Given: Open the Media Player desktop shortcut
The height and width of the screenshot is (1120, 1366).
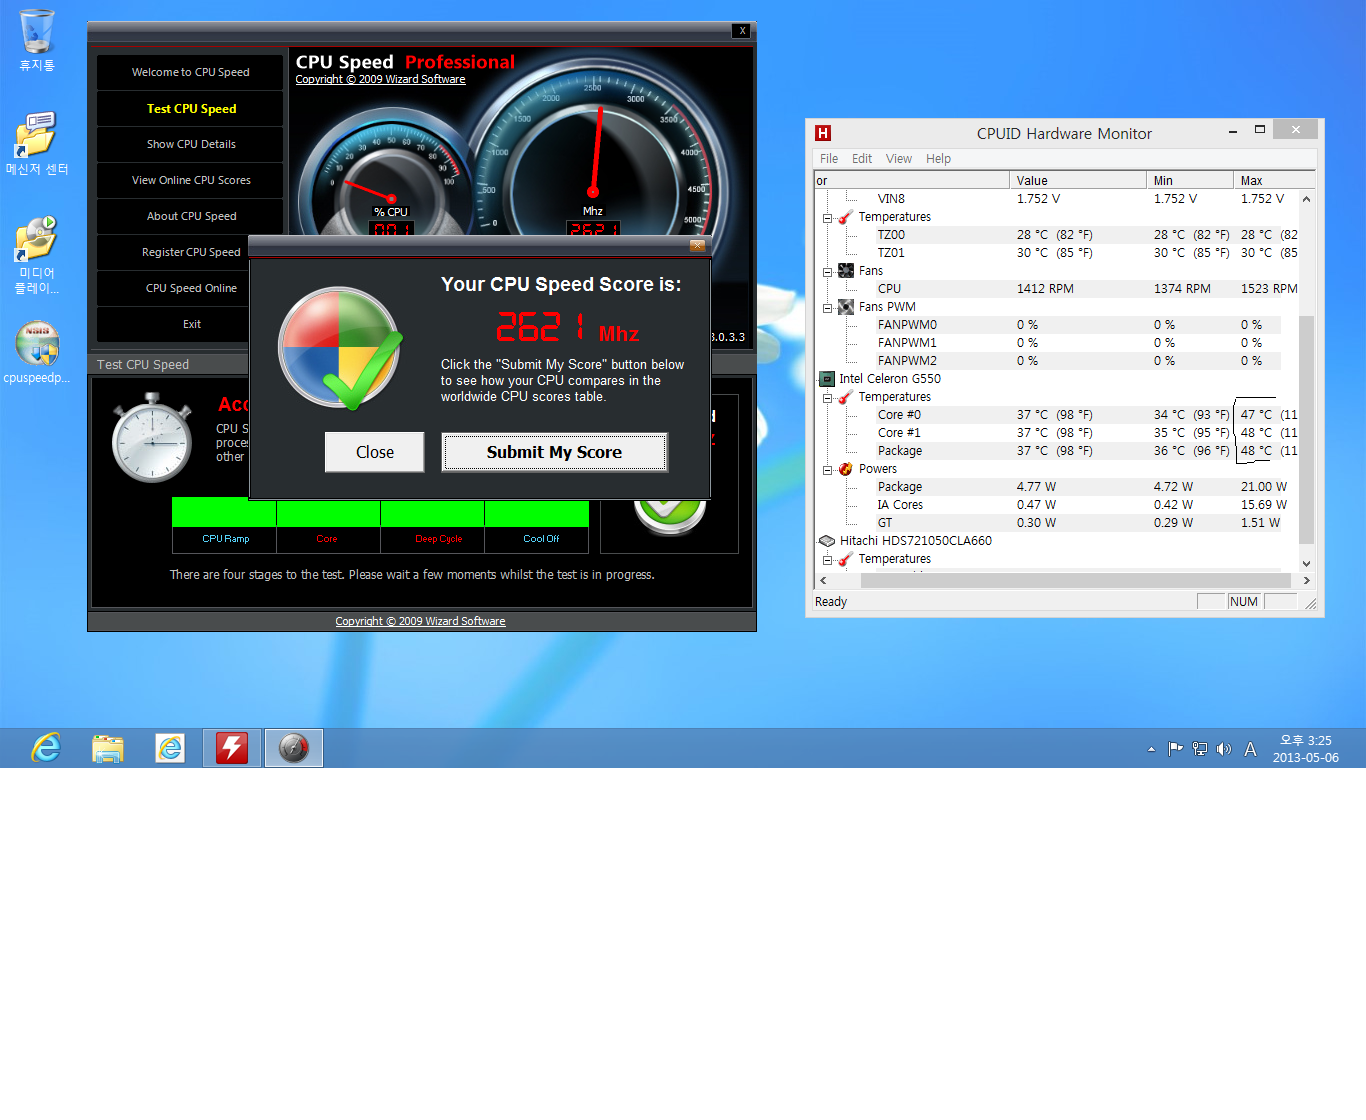Looking at the screenshot, I should (x=37, y=255).
